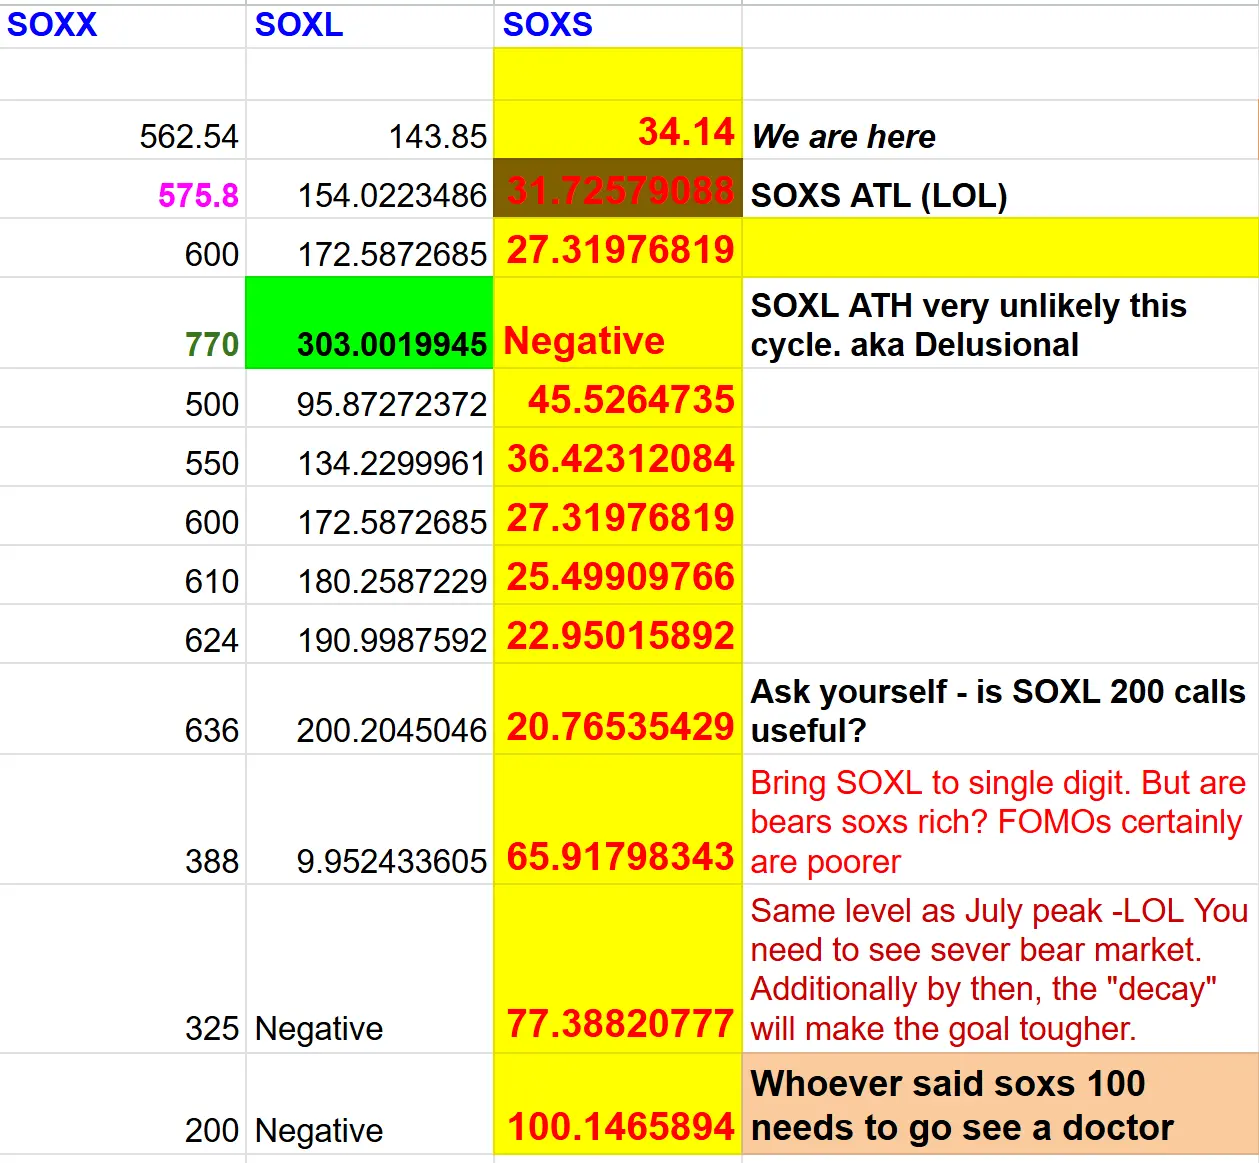Viewport: 1259px width, 1163px height.
Task: Click the red 'Negative' SOXS cell
Action: click(x=618, y=323)
